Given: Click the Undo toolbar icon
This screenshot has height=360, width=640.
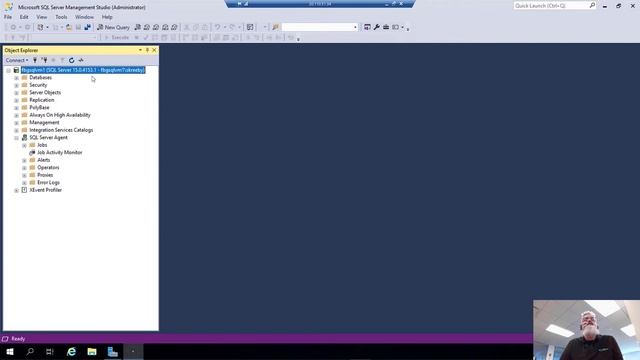Looking at the screenshot, I should click(x=218, y=27).
